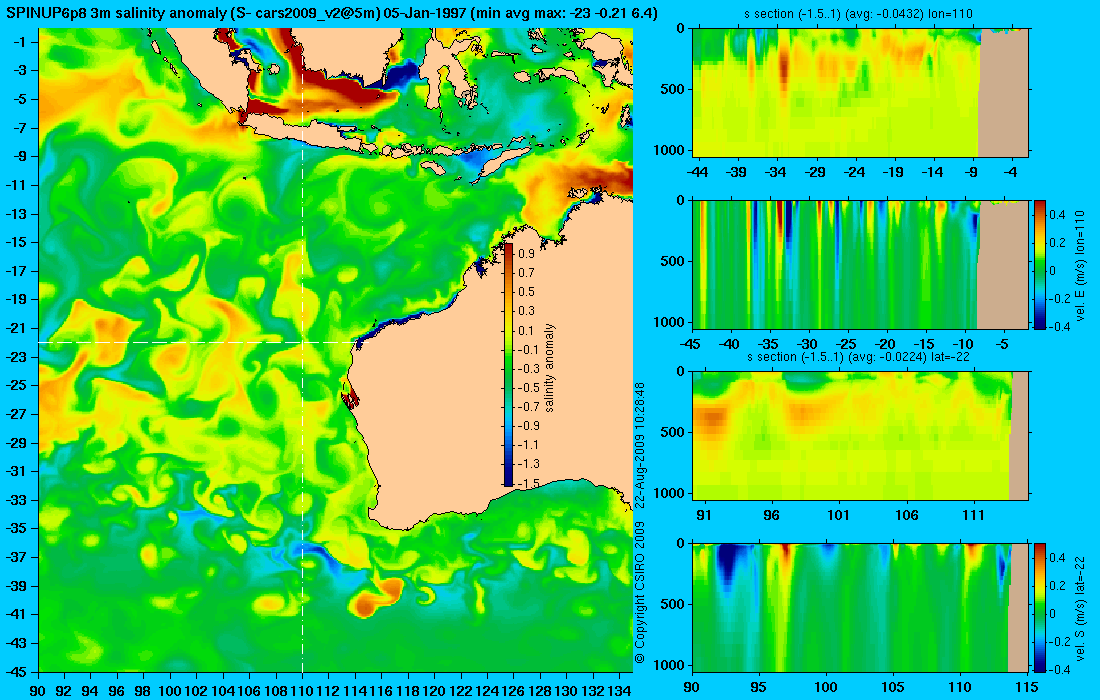This screenshot has width=1100, height=700.
Task: Click the "-44" tick under the top section plot
Action: [x=697, y=172]
